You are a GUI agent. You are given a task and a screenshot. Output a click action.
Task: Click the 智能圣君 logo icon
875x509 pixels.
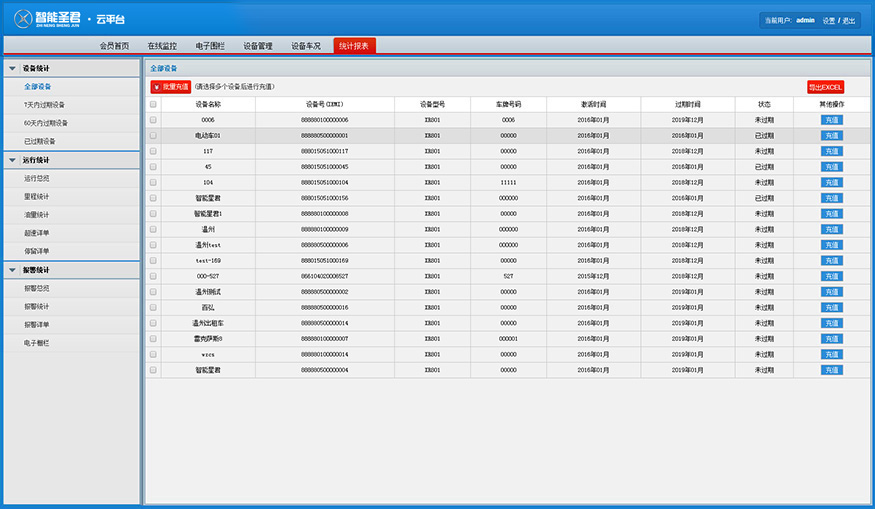(24, 18)
